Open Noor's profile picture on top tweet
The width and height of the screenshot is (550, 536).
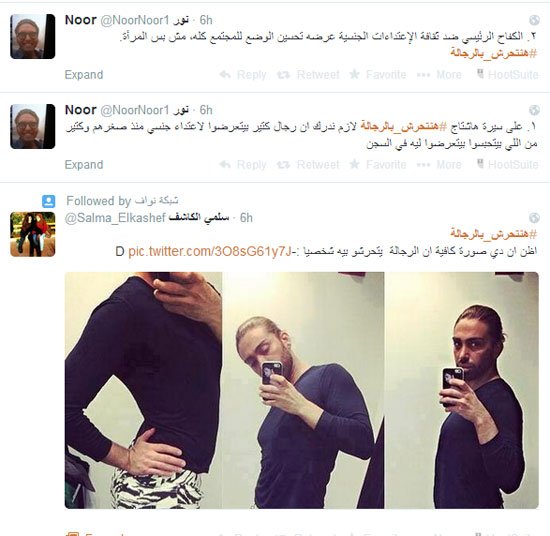click(x=33, y=36)
